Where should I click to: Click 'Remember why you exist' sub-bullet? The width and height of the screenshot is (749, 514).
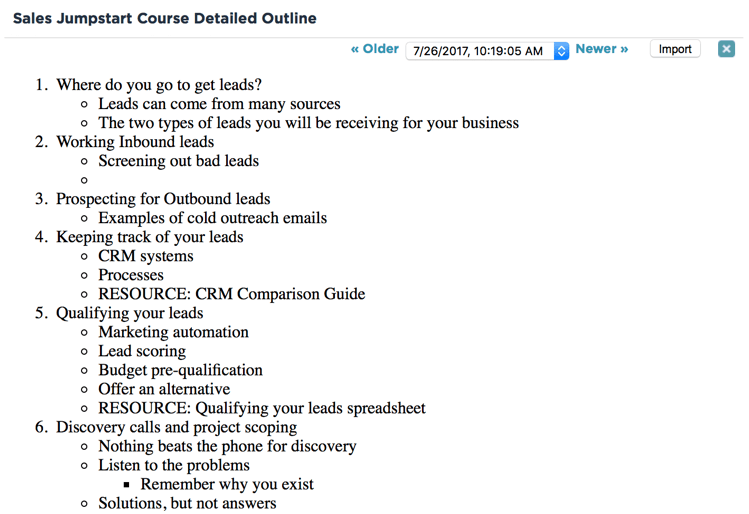click(x=227, y=484)
